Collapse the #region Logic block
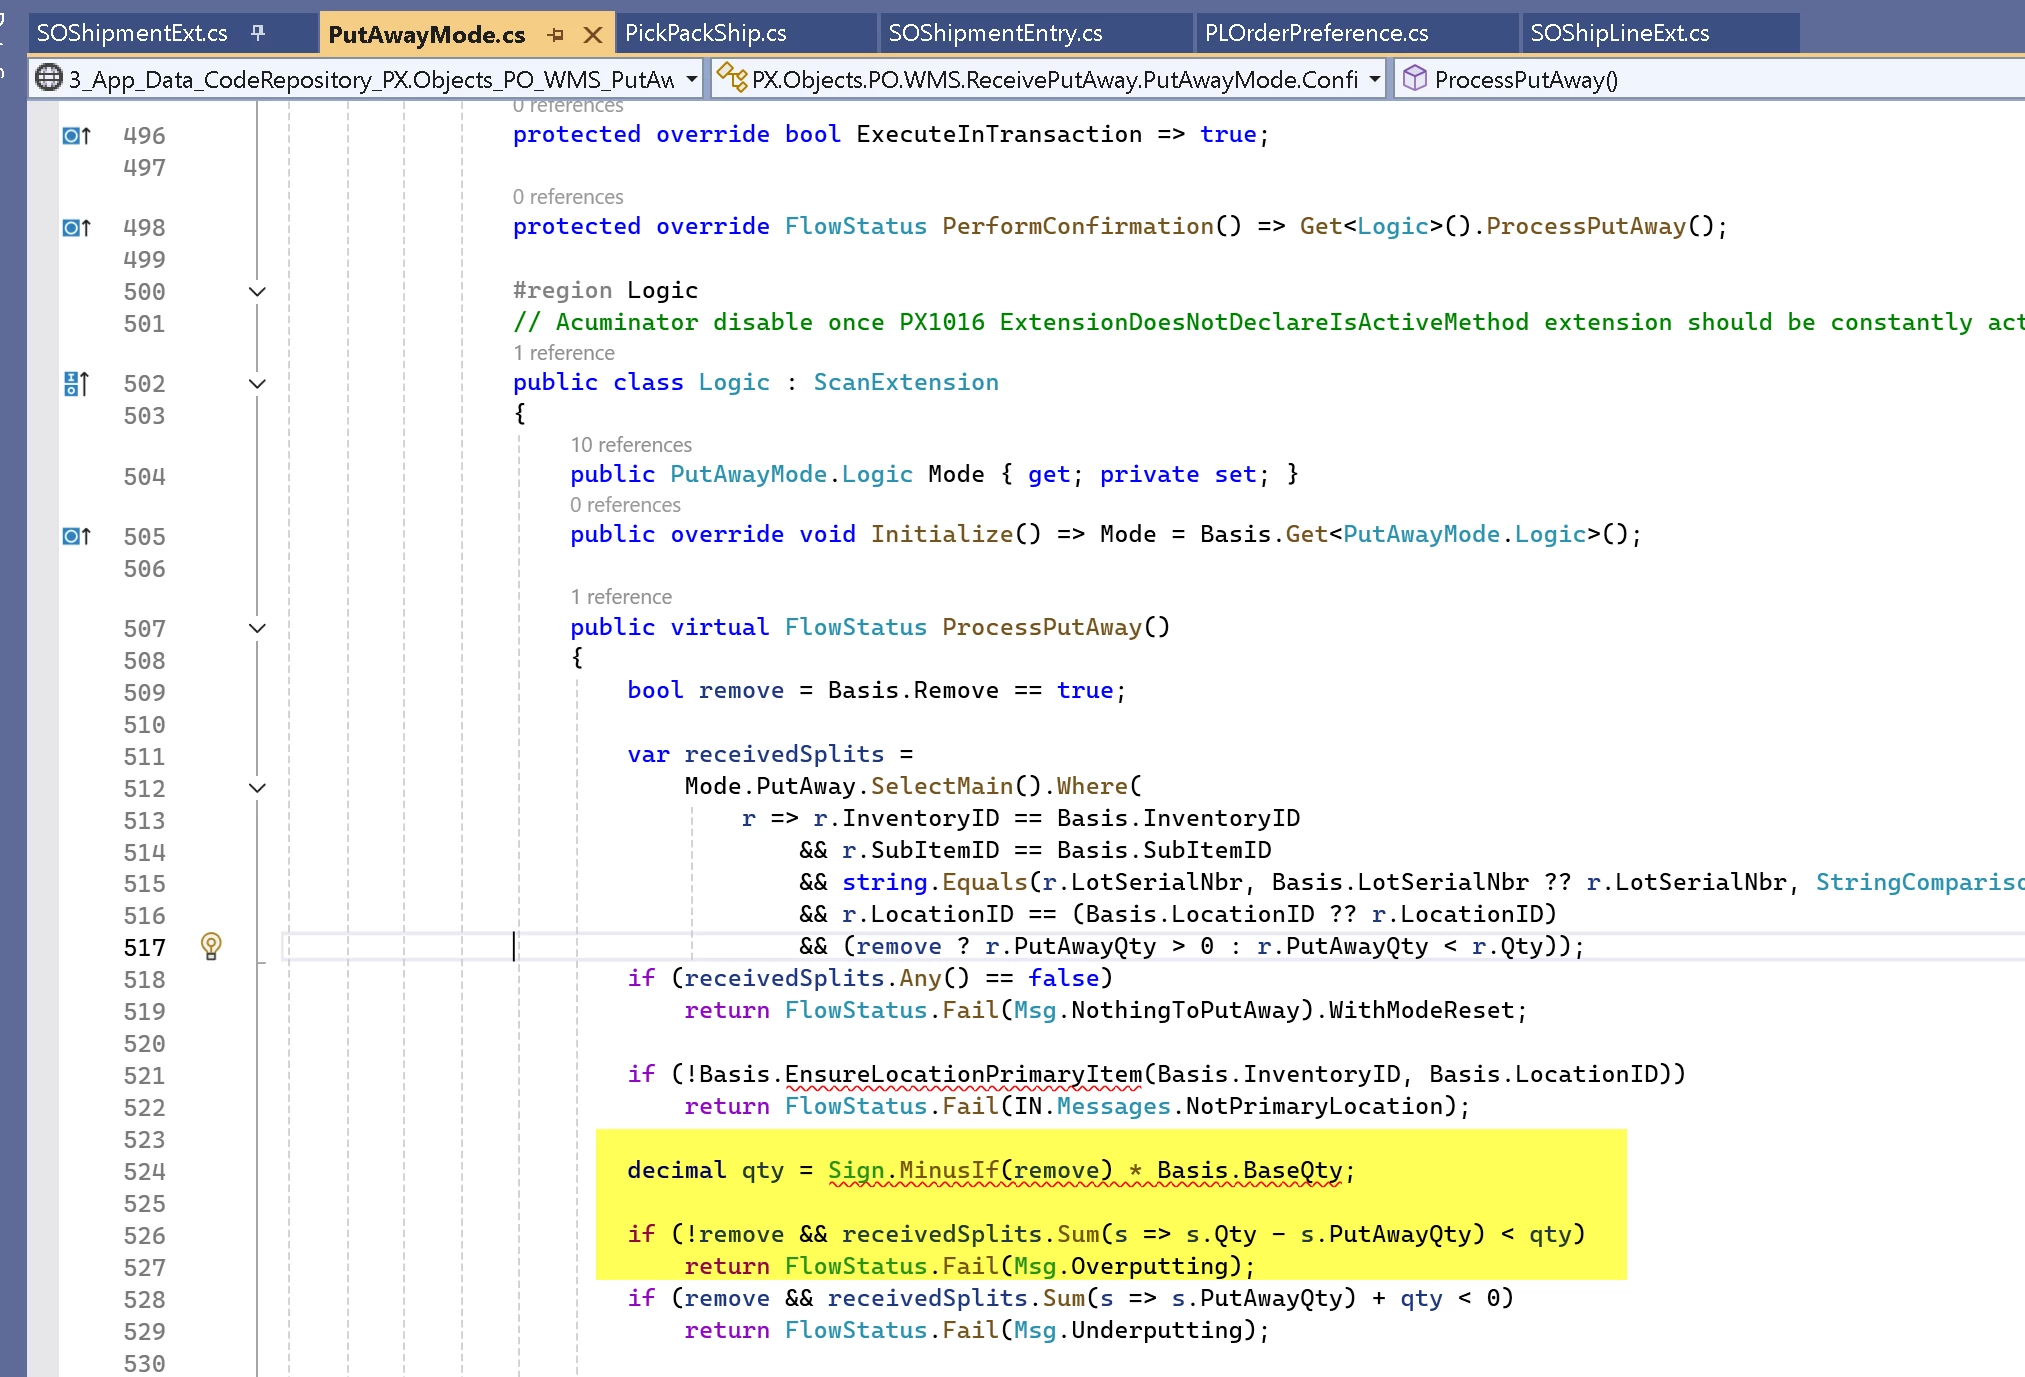Screen dimensions: 2025x1377 pos(257,291)
